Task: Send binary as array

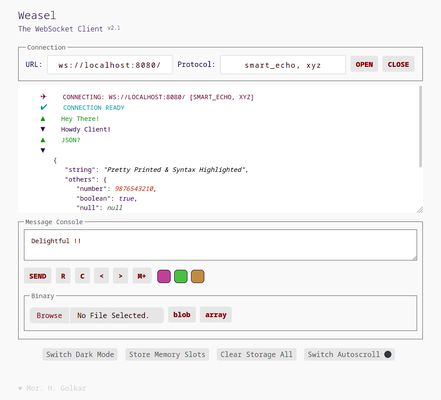Action: [216, 315]
